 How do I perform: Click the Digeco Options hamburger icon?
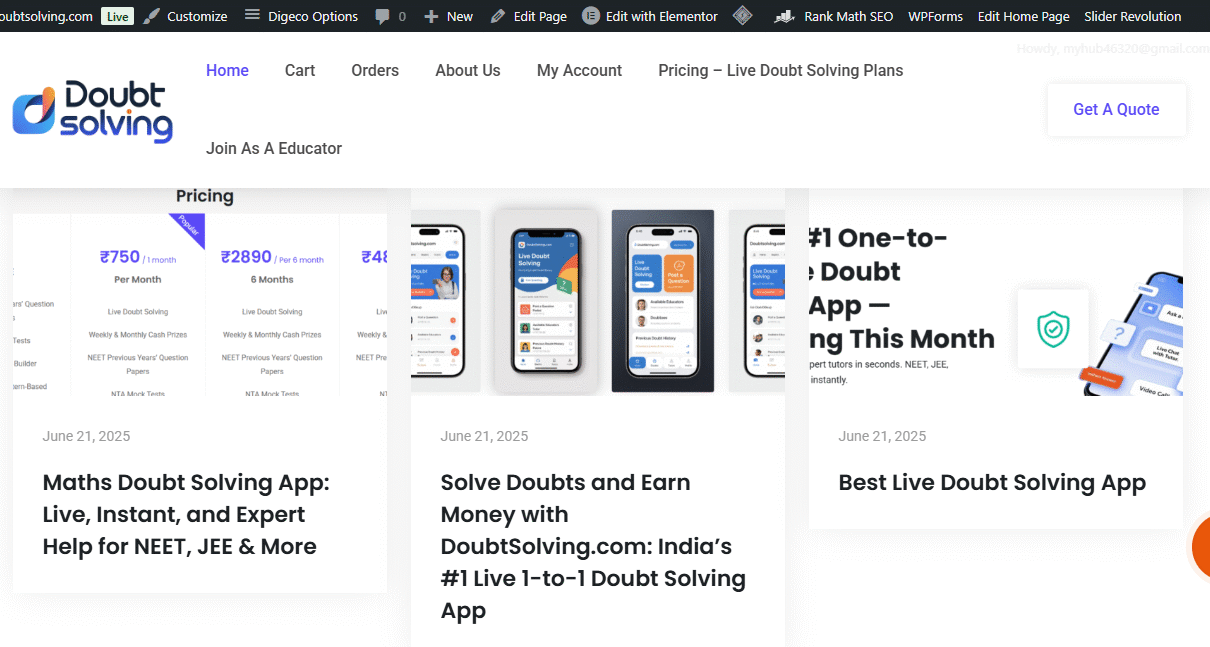pos(252,16)
